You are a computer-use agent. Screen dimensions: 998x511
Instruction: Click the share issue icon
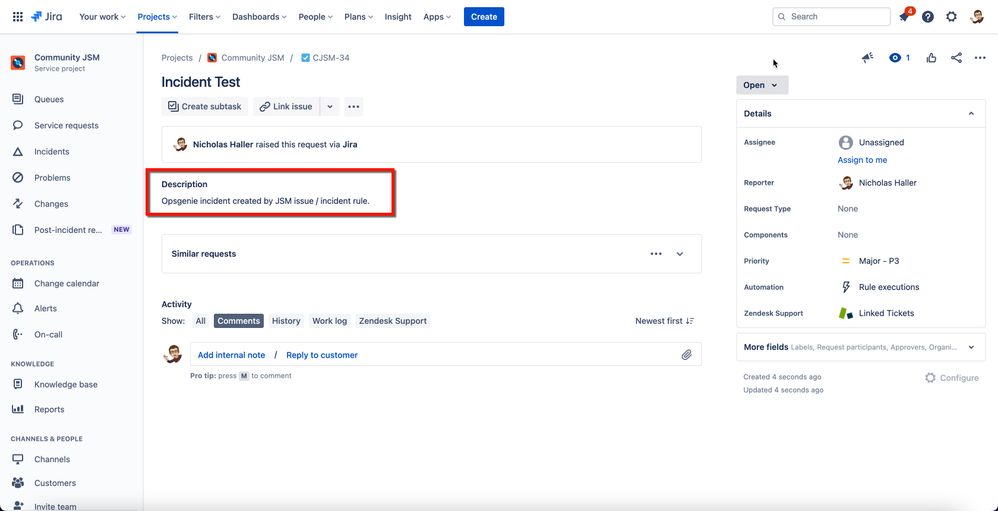point(956,58)
